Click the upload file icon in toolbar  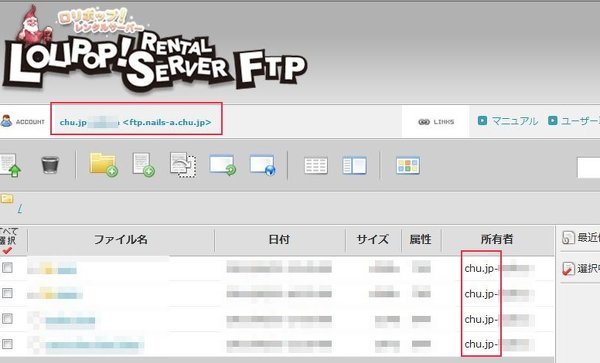(11, 165)
